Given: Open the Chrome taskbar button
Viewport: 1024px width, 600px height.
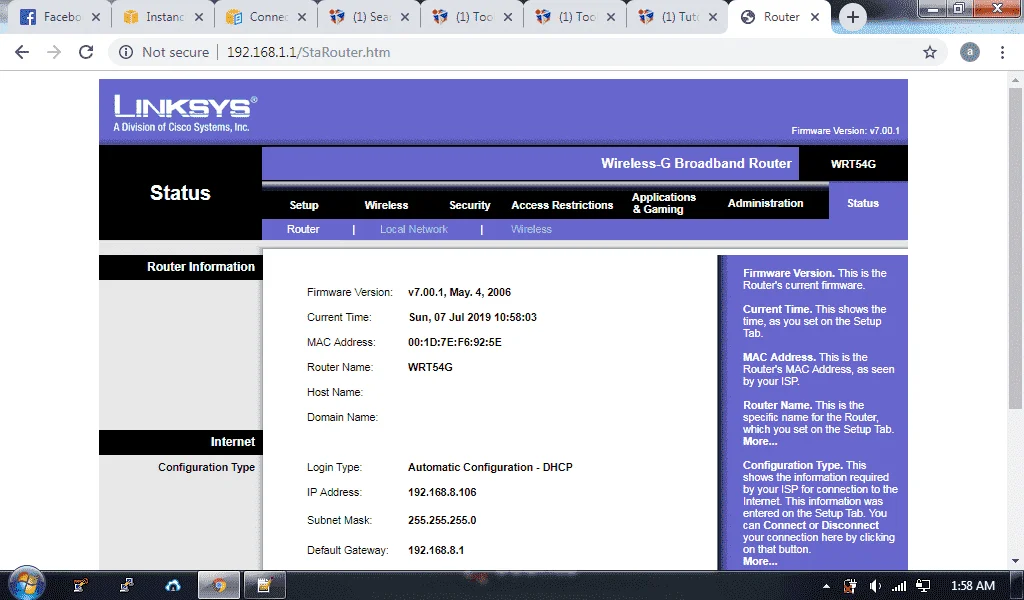Looking at the screenshot, I should [x=219, y=586].
